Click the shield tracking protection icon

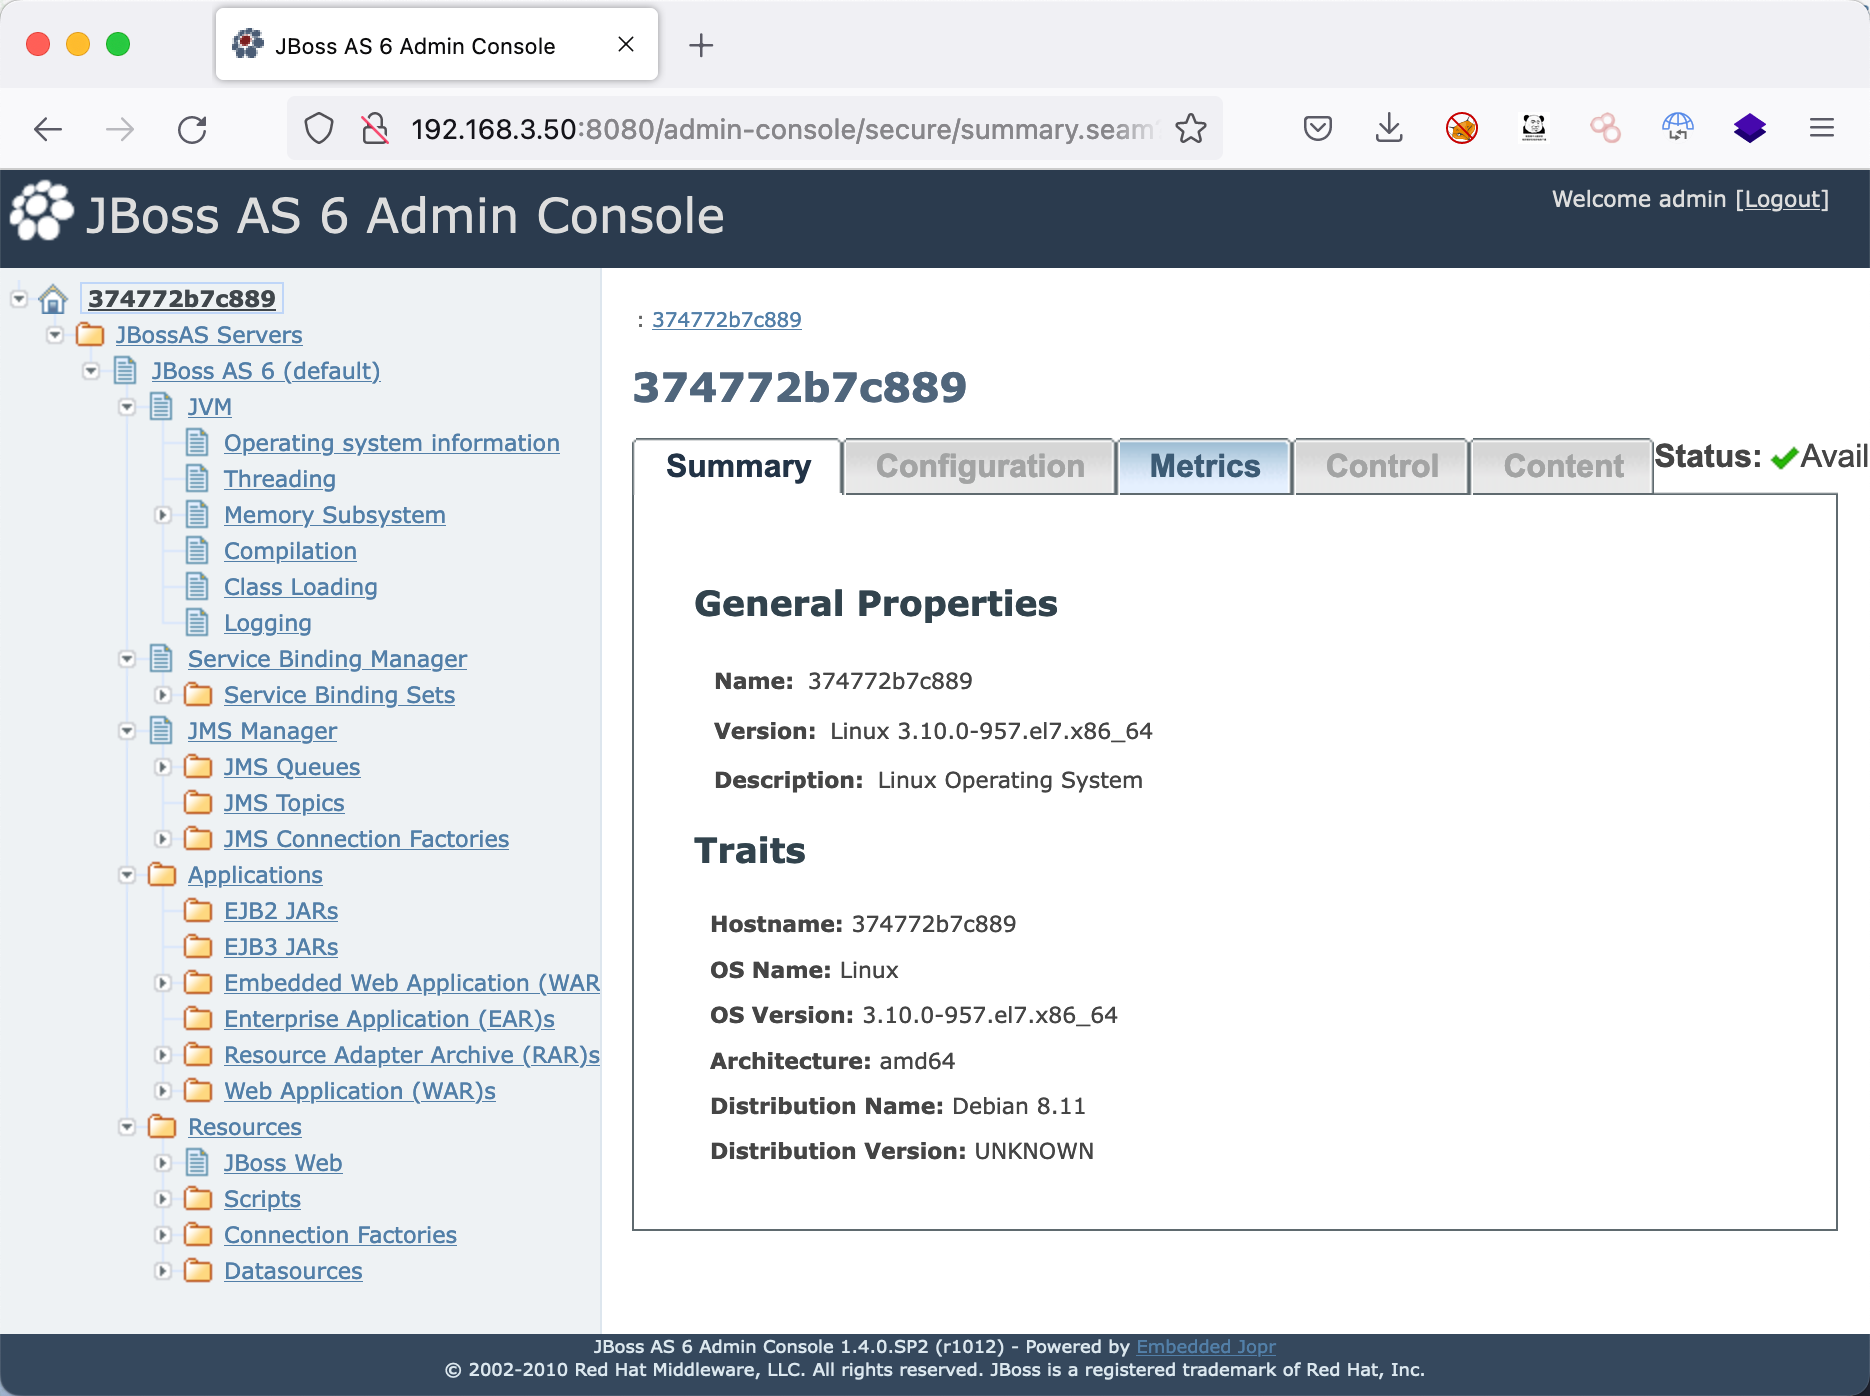point(319,129)
